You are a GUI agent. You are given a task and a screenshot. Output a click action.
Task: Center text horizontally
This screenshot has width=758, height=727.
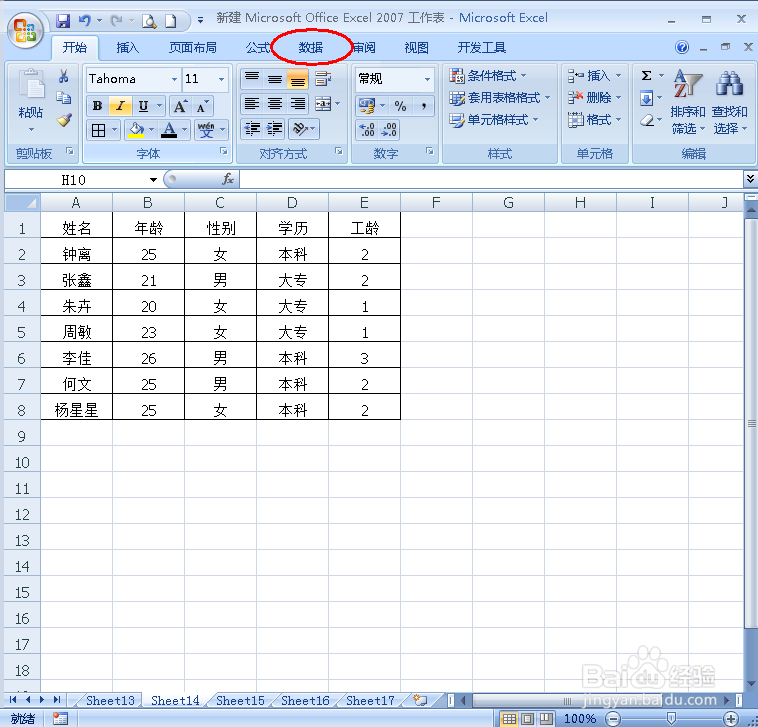(275, 103)
